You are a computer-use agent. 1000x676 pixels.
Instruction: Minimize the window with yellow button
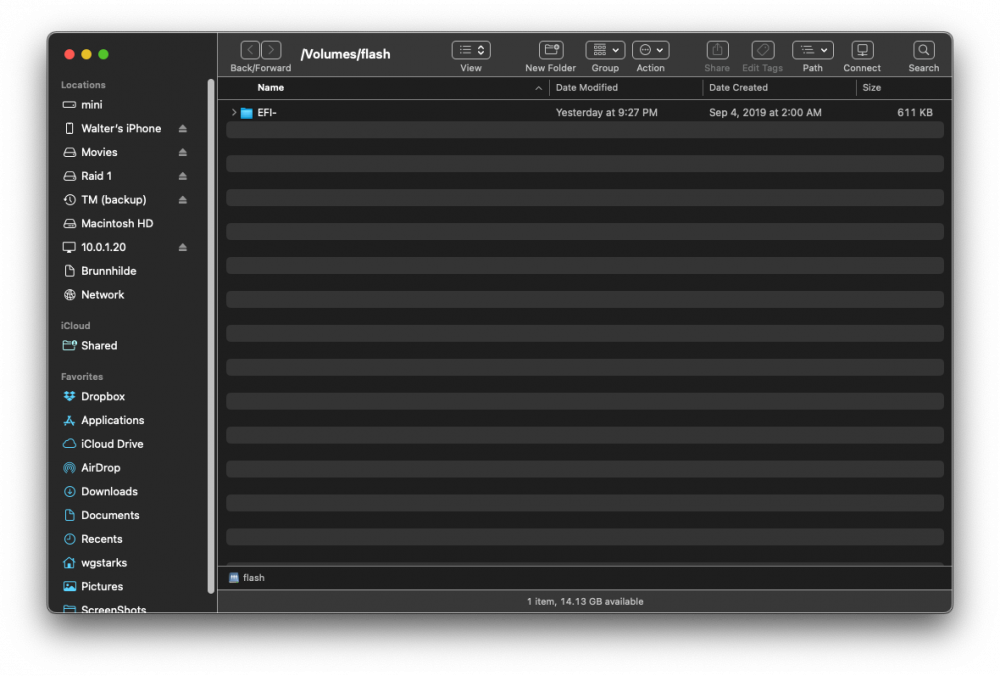(x=87, y=54)
